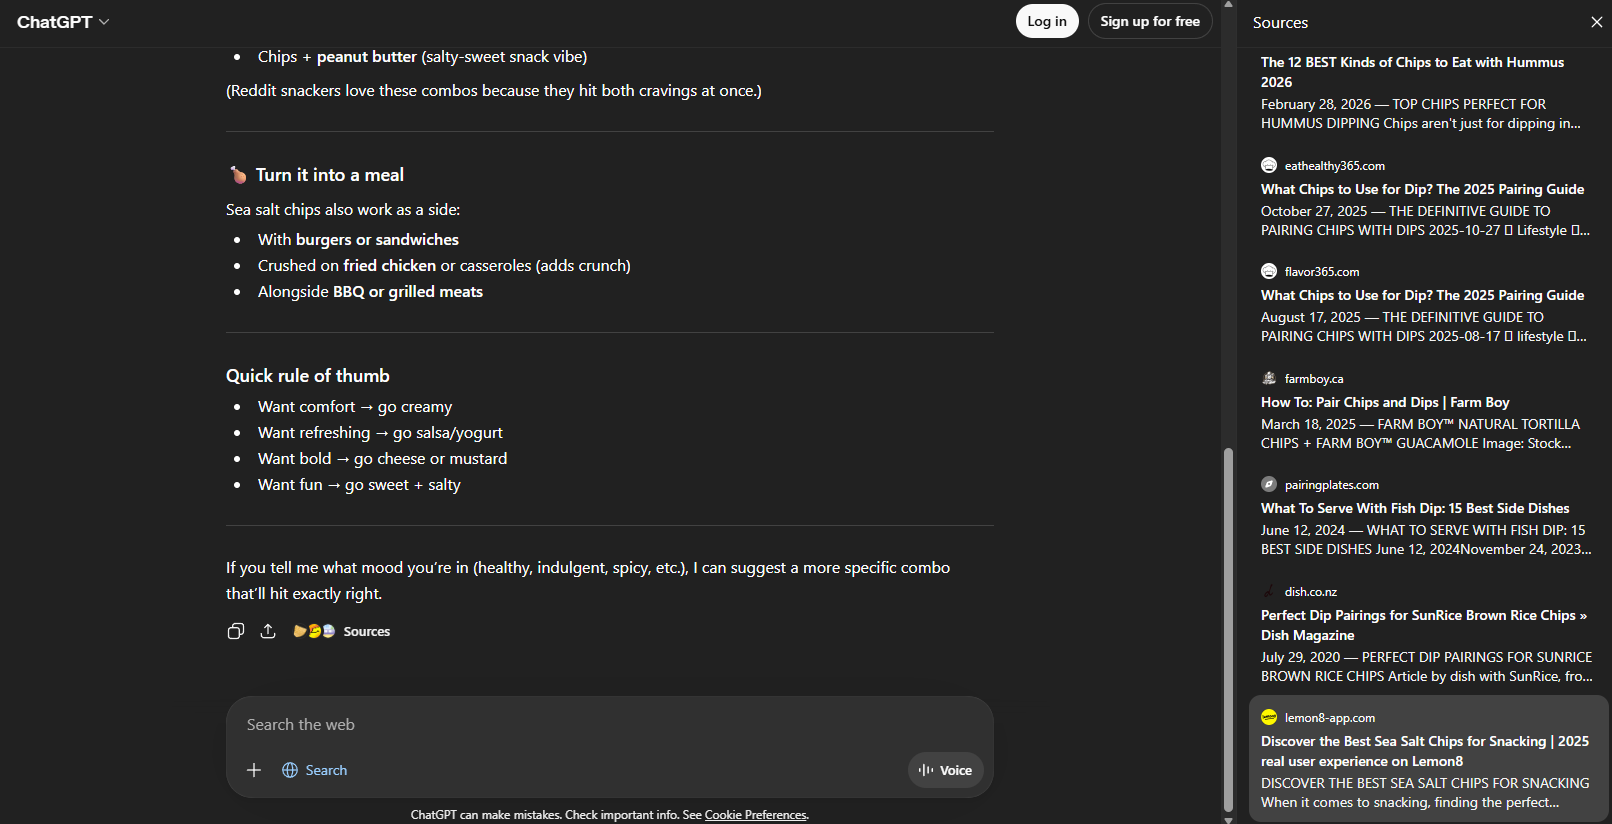
Task: Open the Sources label under the response
Action: 367,631
